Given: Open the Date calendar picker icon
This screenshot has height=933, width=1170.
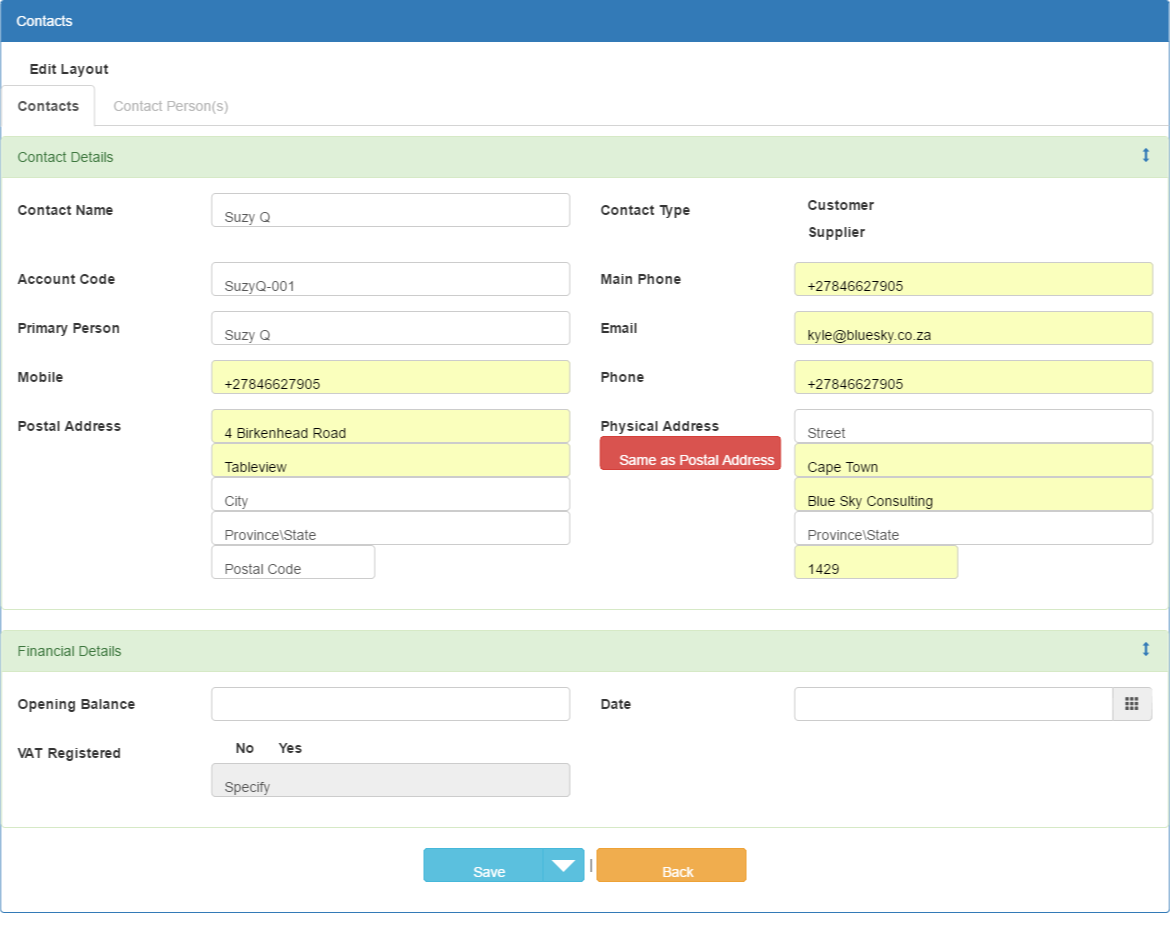Looking at the screenshot, I should (1131, 704).
